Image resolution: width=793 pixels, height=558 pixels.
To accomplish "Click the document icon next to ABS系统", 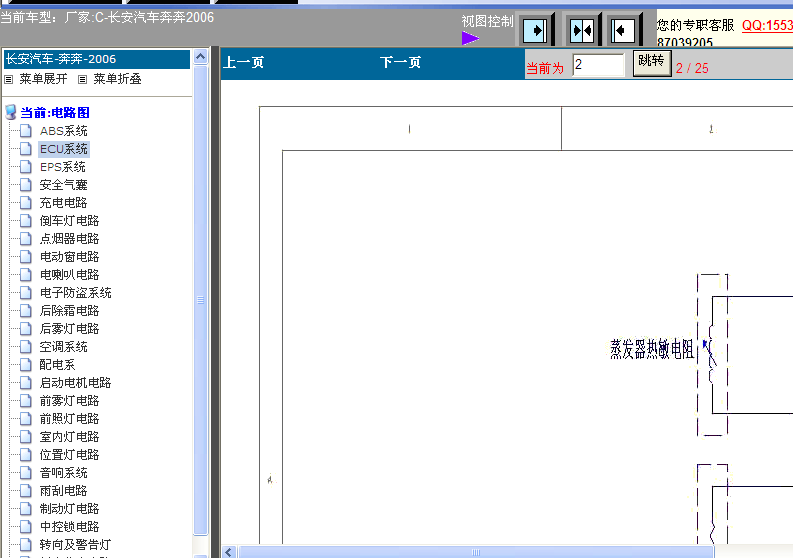I will [26, 131].
